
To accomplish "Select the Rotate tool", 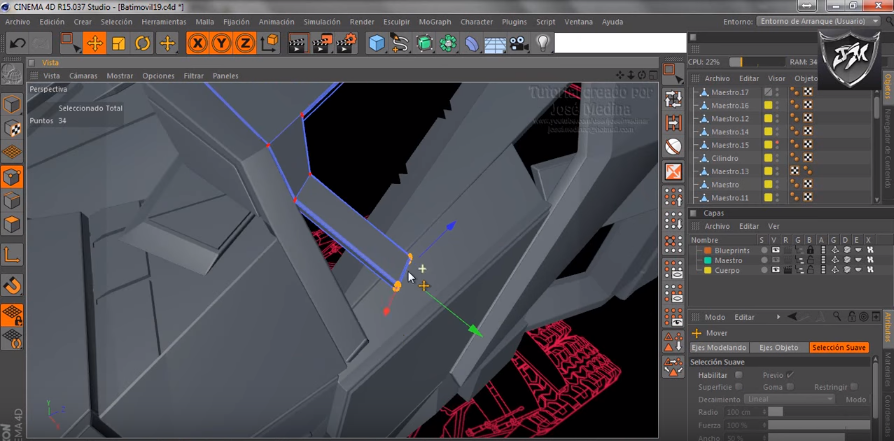I will 143,43.
